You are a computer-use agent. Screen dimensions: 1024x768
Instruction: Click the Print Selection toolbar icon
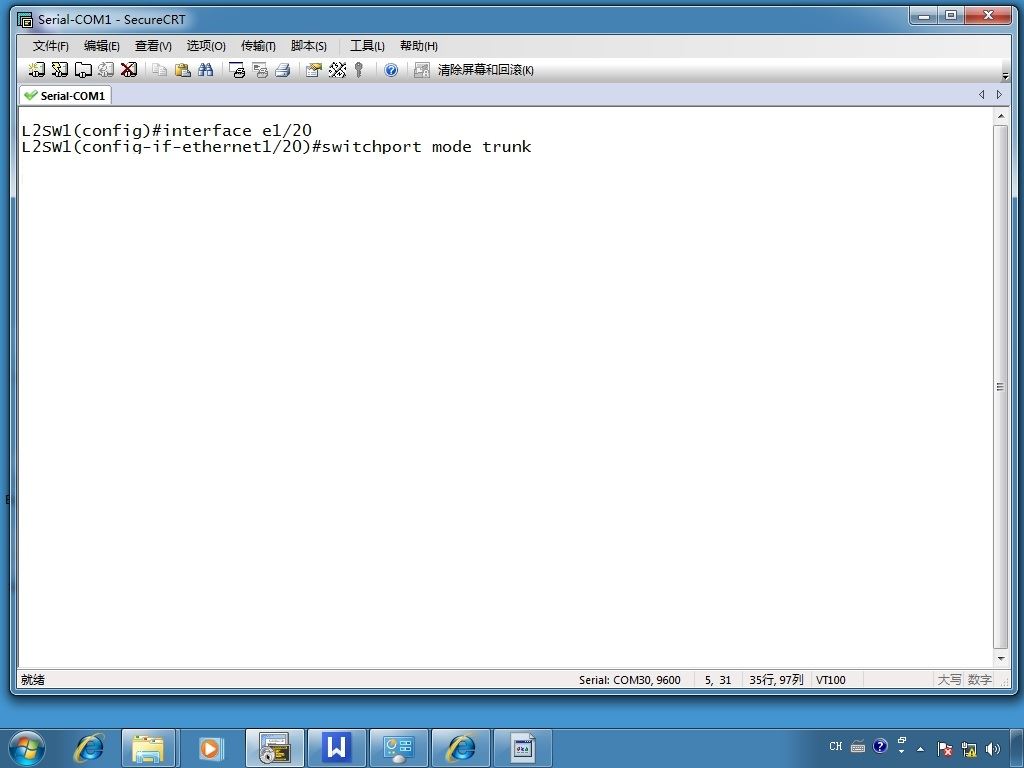260,70
